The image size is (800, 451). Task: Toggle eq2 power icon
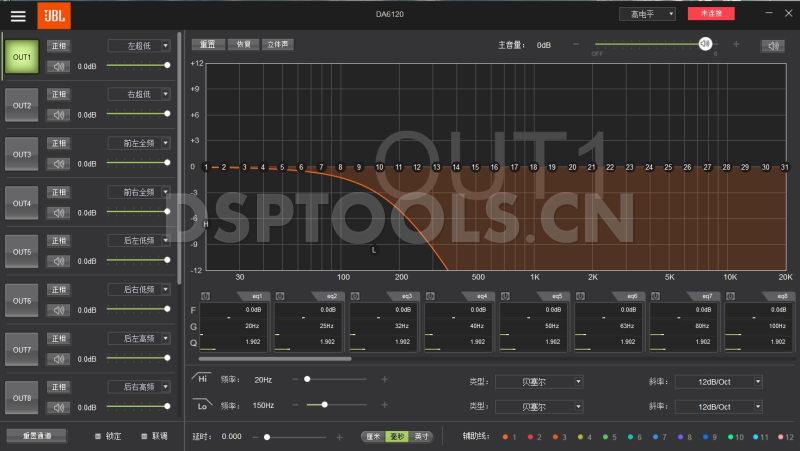tap(280, 296)
